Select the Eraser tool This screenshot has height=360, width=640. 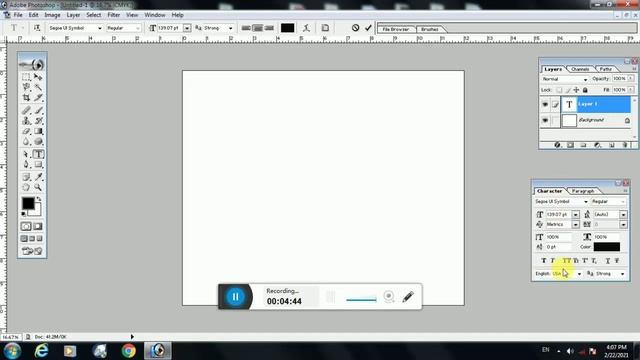point(26,131)
